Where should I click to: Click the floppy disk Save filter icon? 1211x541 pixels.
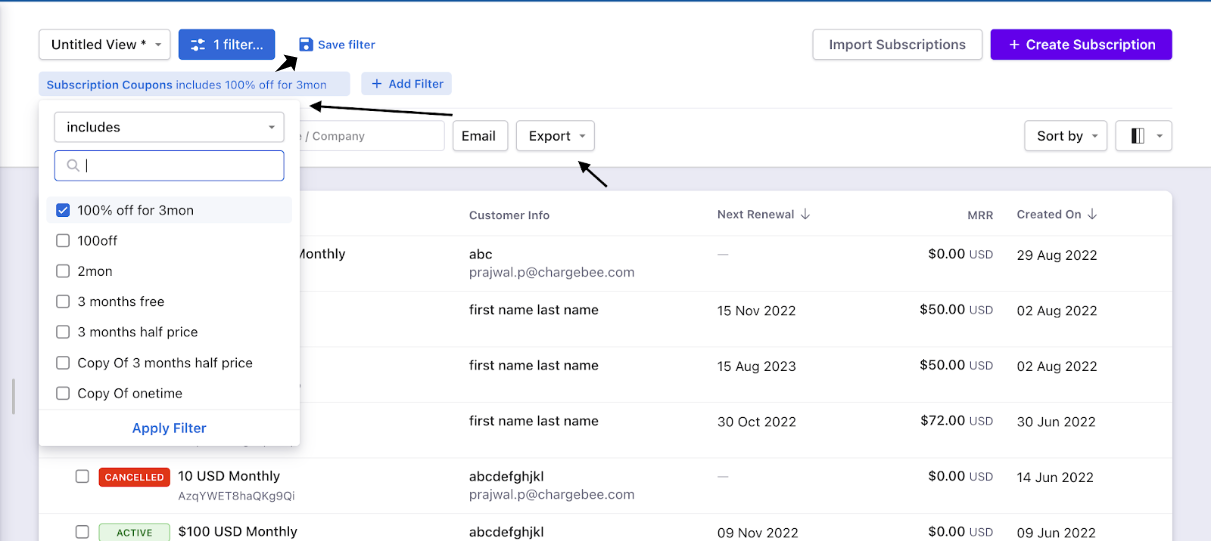[306, 45]
